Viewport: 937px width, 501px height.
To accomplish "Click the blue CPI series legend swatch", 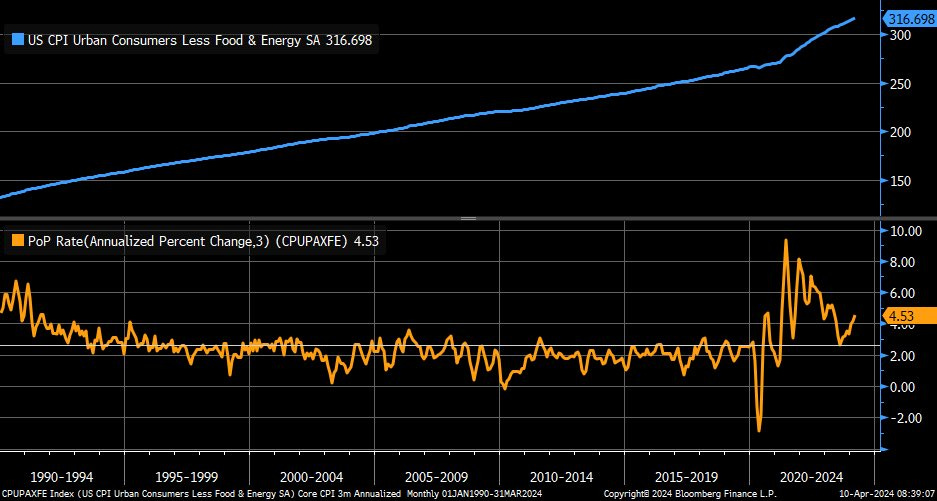I will click(17, 40).
